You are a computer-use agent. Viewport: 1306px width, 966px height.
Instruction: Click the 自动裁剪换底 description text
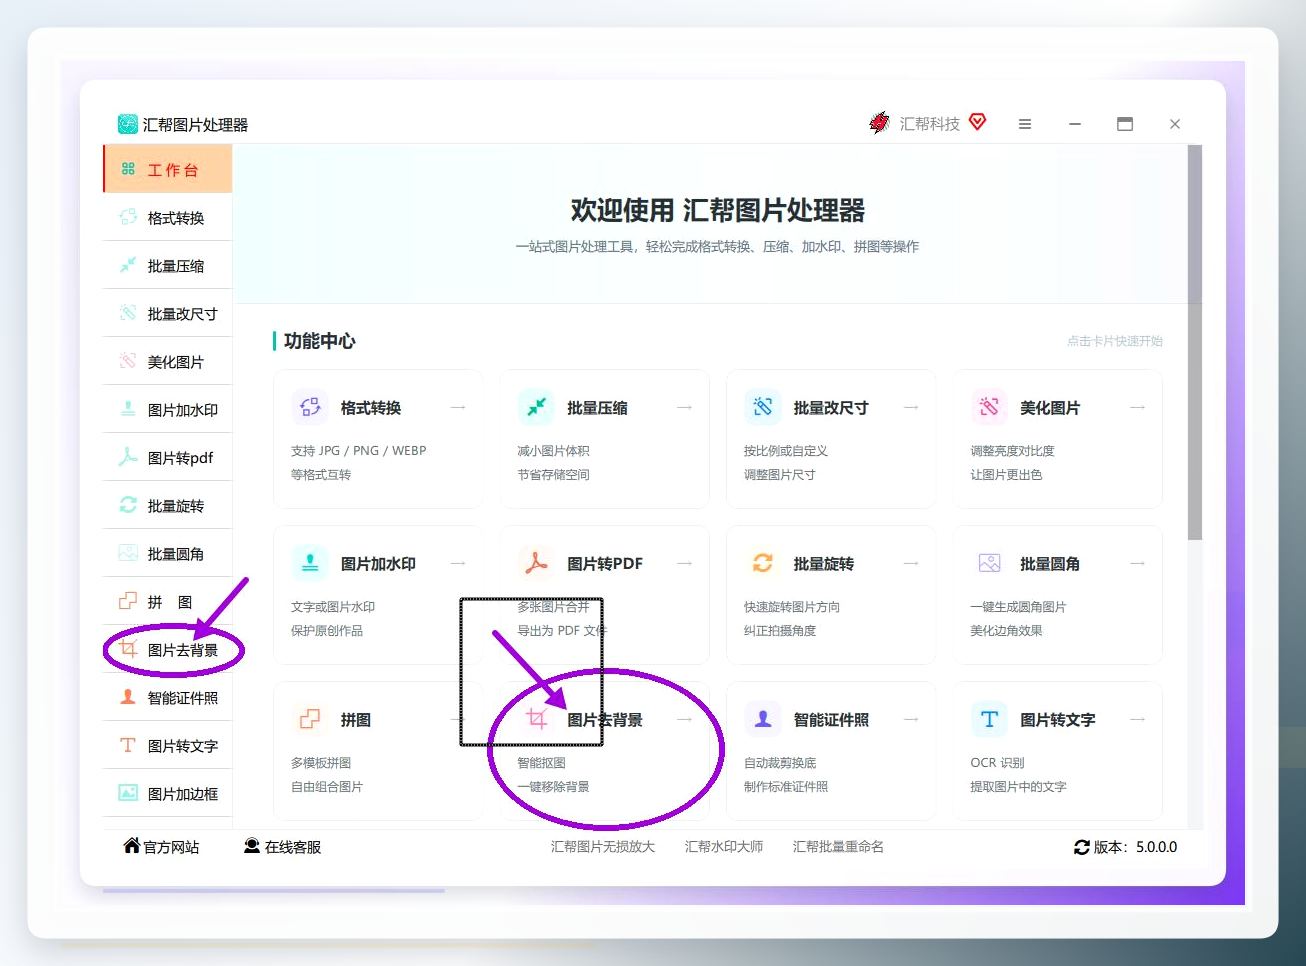(780, 763)
